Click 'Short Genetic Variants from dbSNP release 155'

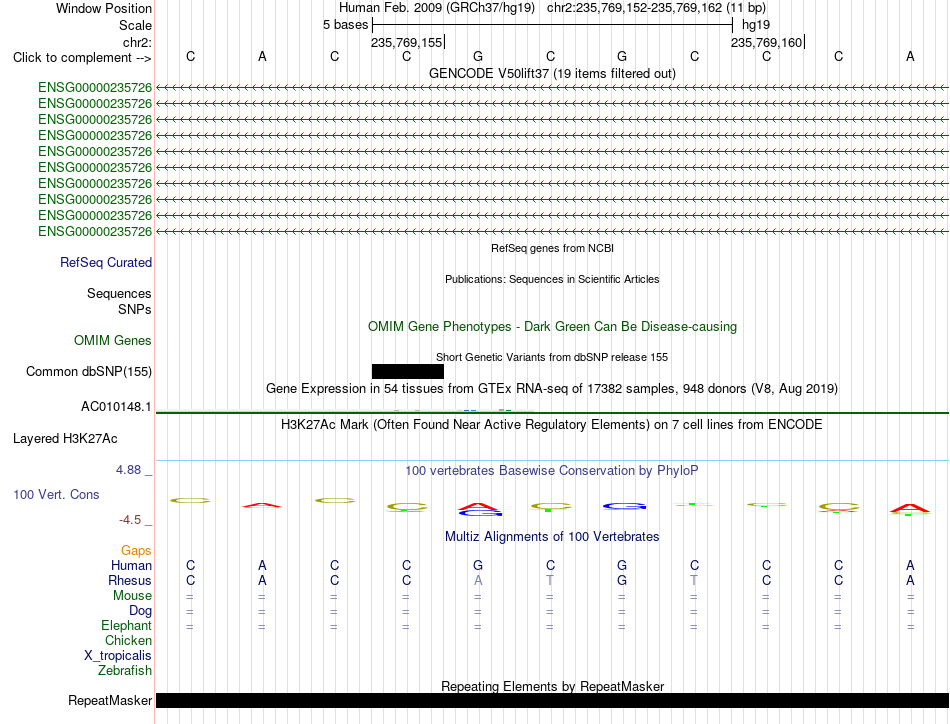click(x=552, y=357)
